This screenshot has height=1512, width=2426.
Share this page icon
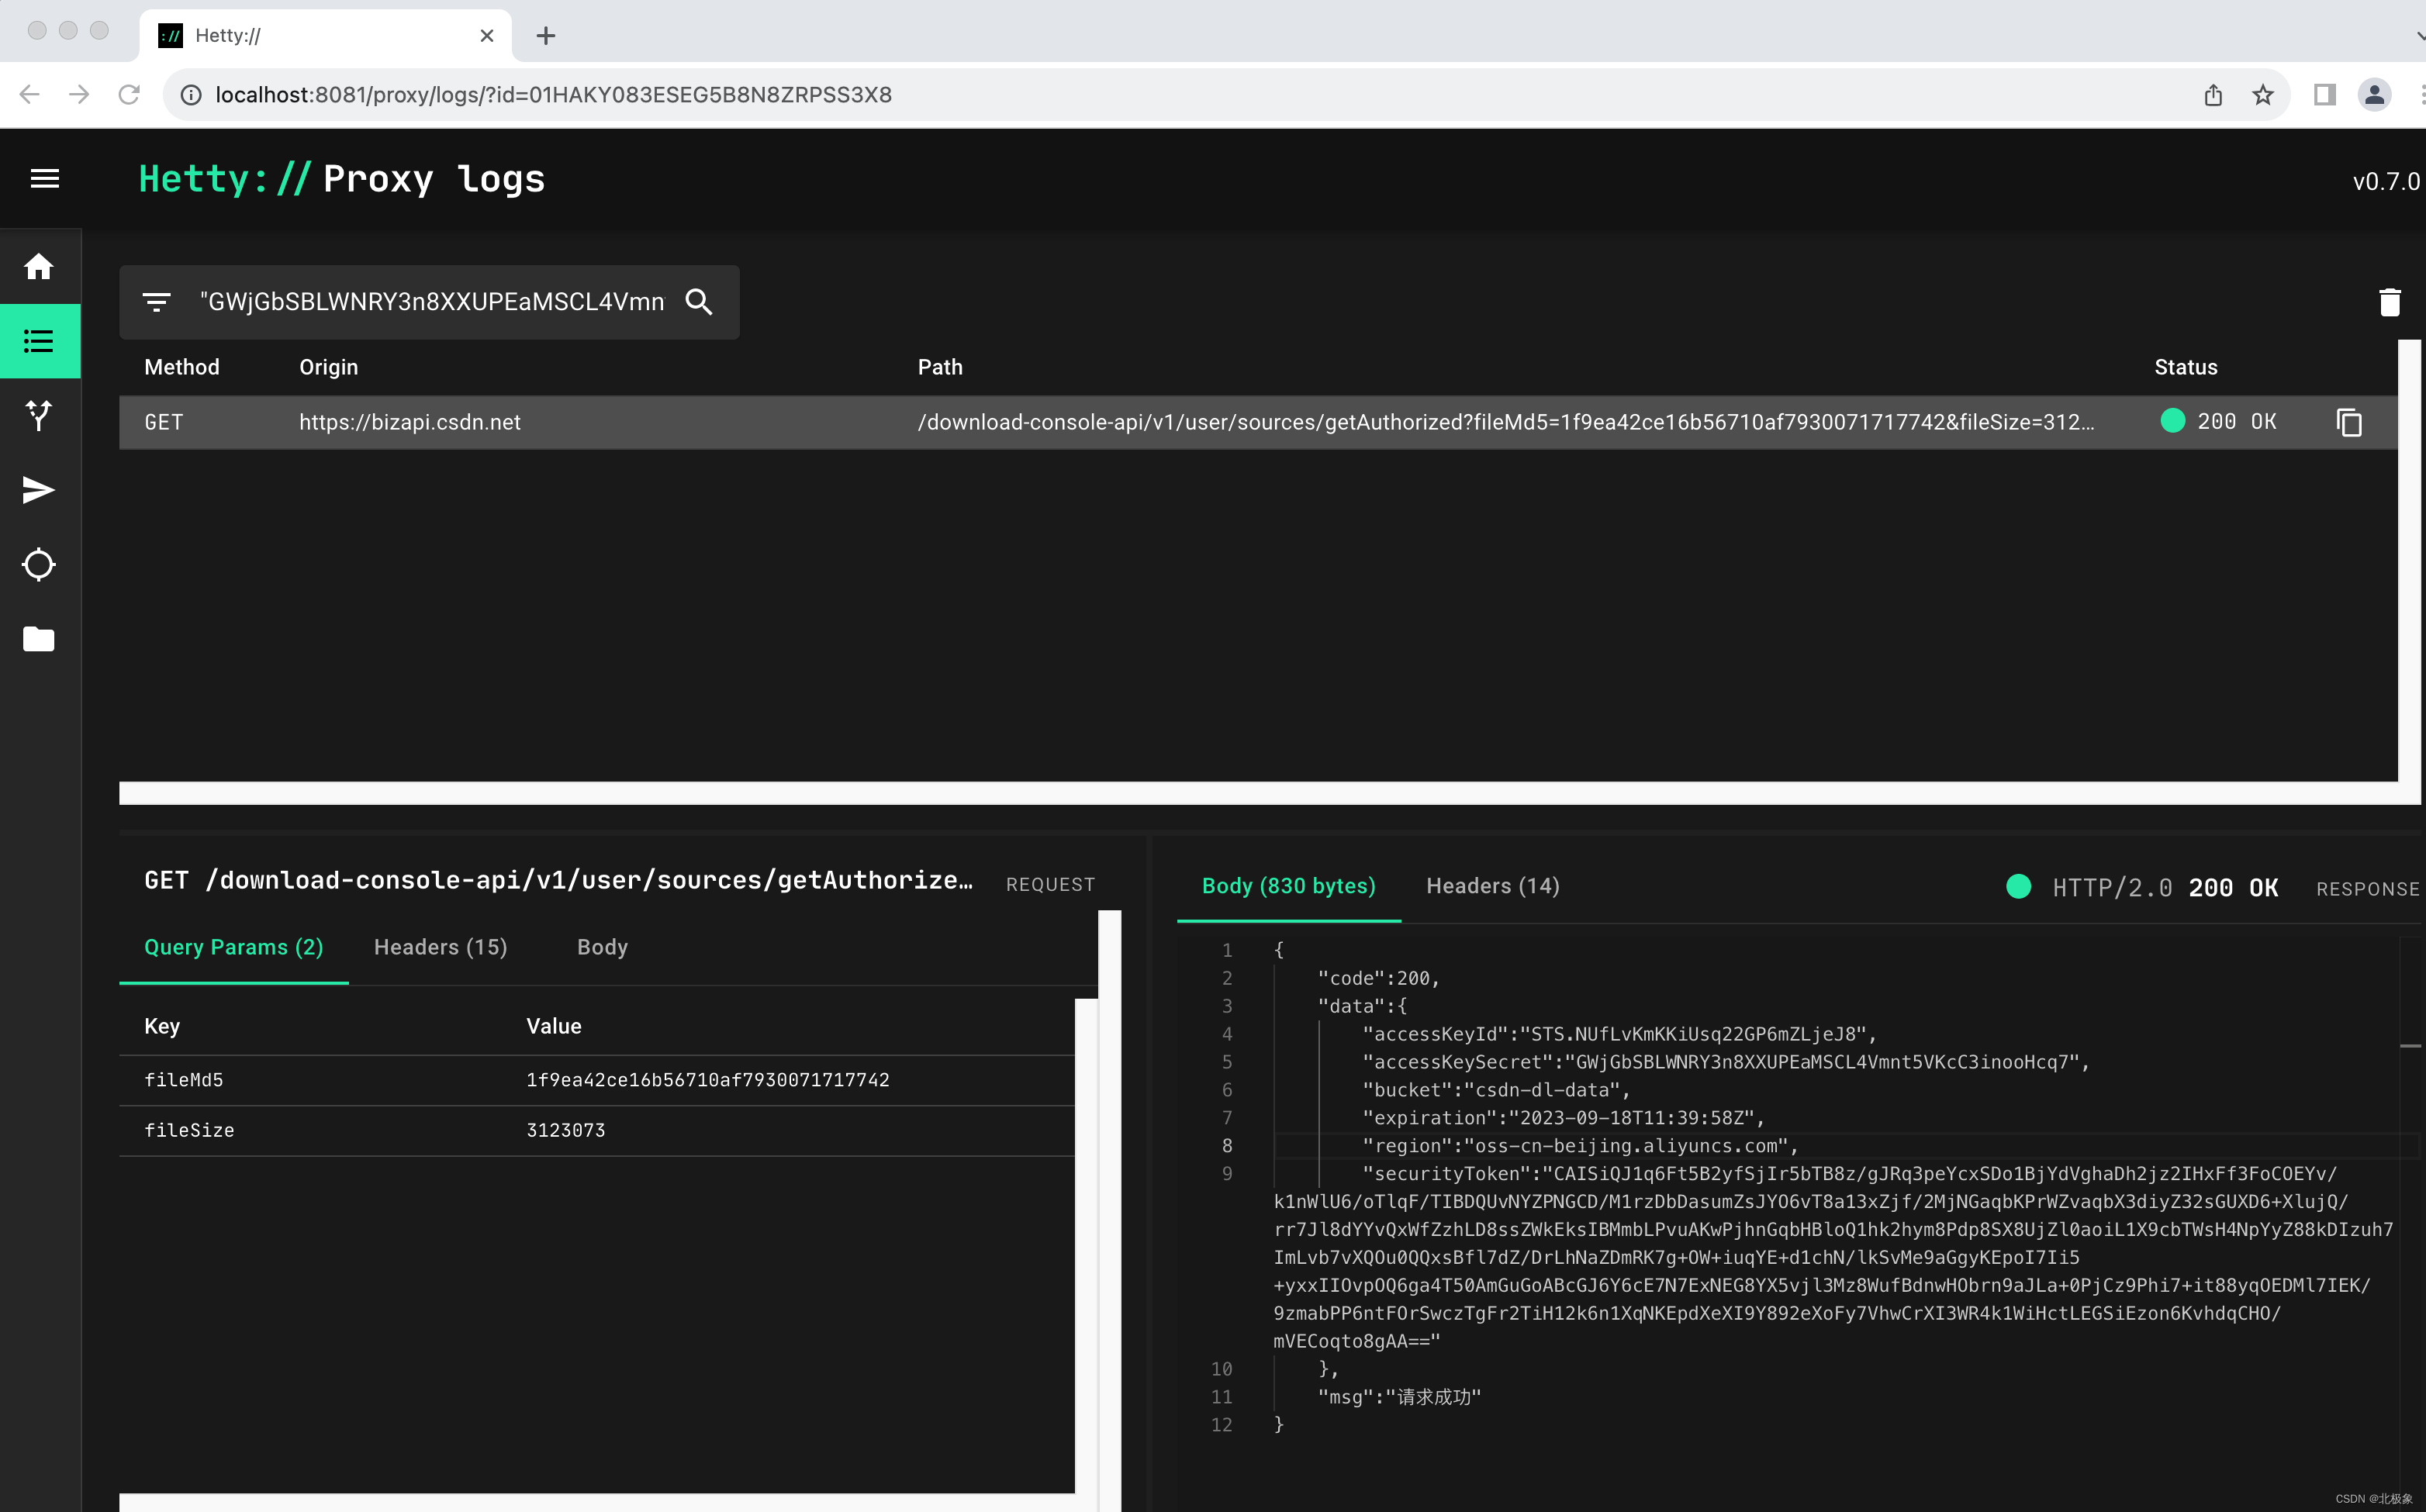(2213, 95)
